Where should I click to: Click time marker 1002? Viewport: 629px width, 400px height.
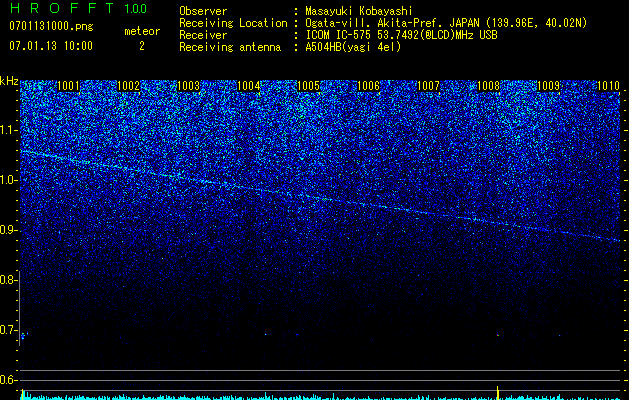(128, 86)
